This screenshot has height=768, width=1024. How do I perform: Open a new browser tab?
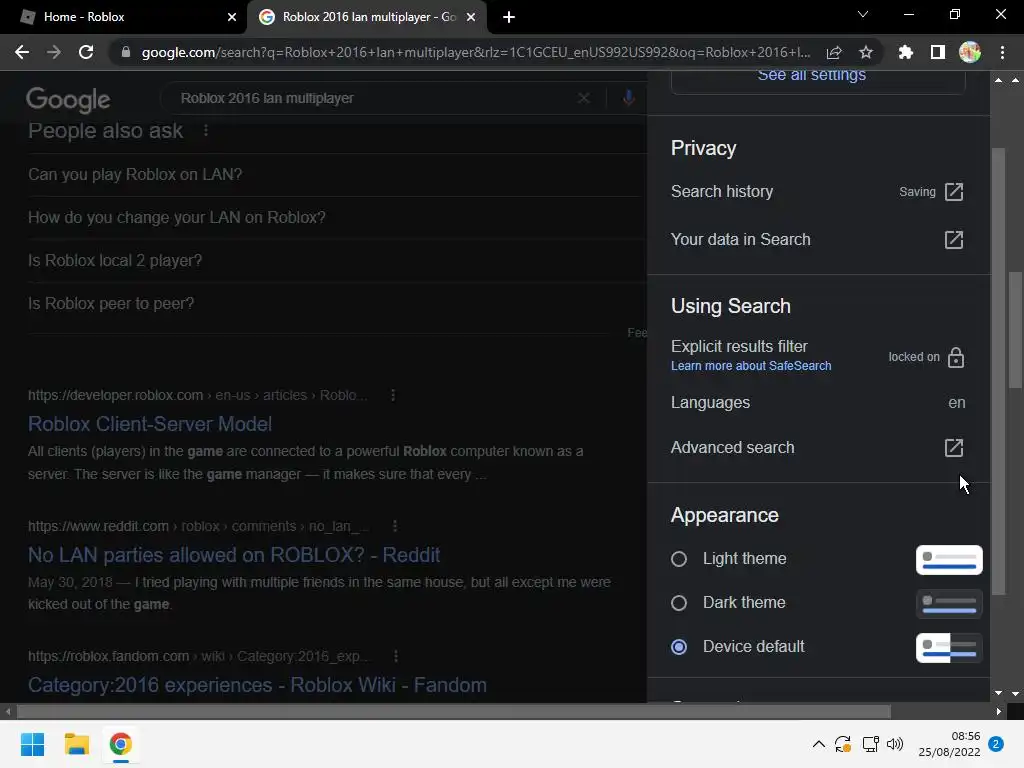[x=509, y=17]
